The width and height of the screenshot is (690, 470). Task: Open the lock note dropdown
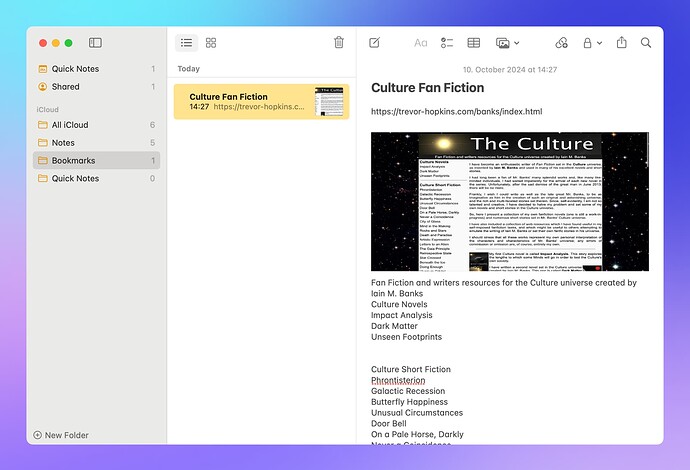pos(591,43)
